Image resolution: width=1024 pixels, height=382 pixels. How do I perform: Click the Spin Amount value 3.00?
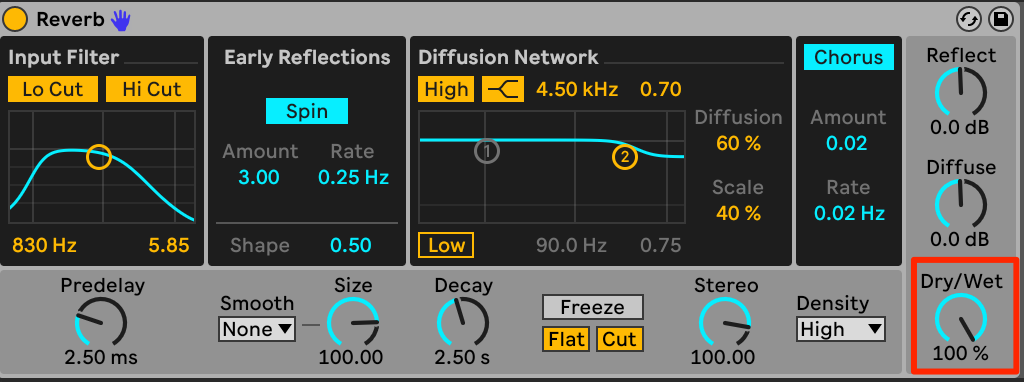(259, 177)
